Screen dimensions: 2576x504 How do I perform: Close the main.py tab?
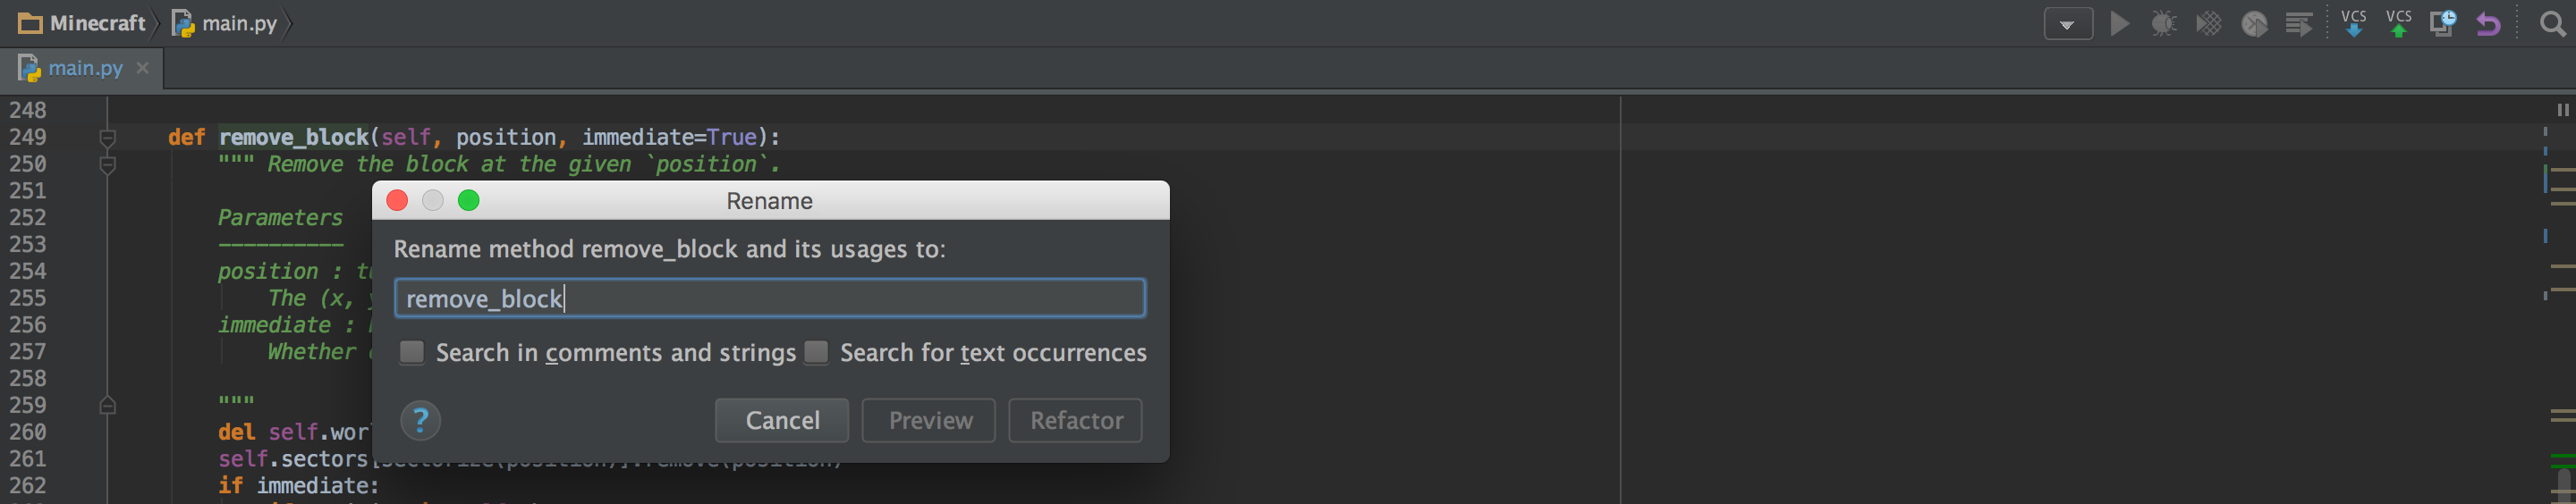(143, 68)
